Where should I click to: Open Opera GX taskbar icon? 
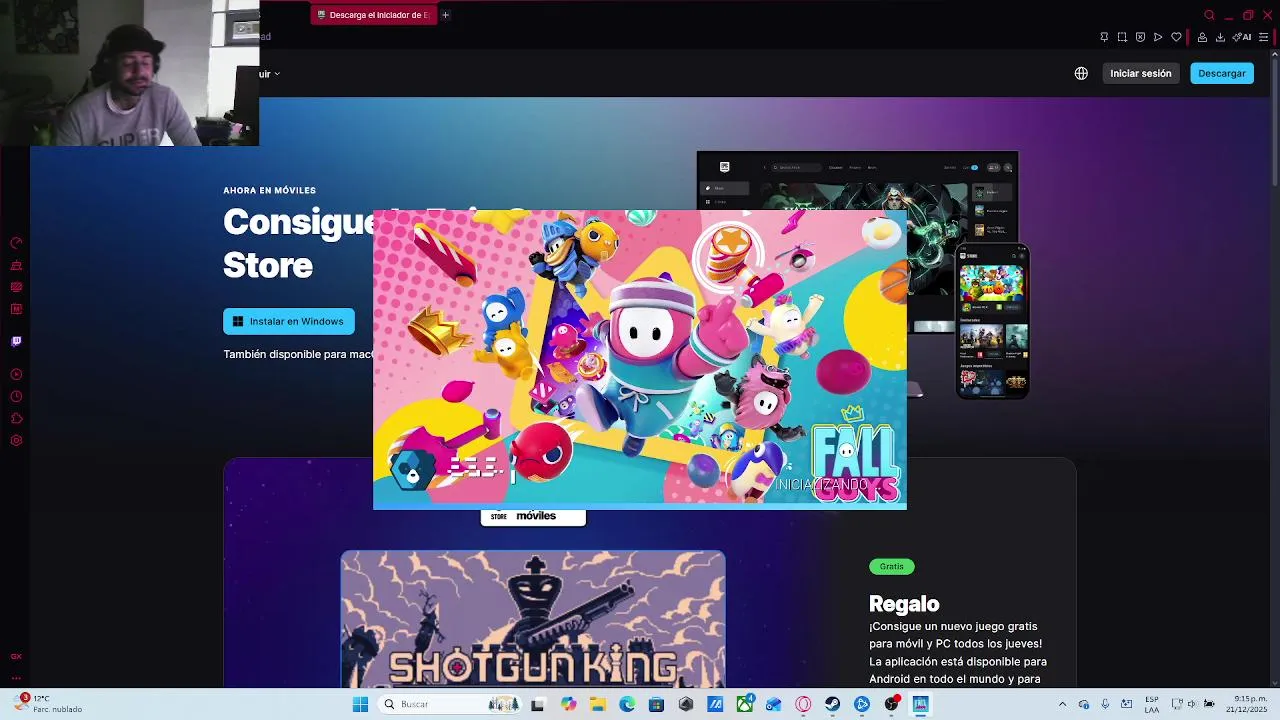coord(803,704)
